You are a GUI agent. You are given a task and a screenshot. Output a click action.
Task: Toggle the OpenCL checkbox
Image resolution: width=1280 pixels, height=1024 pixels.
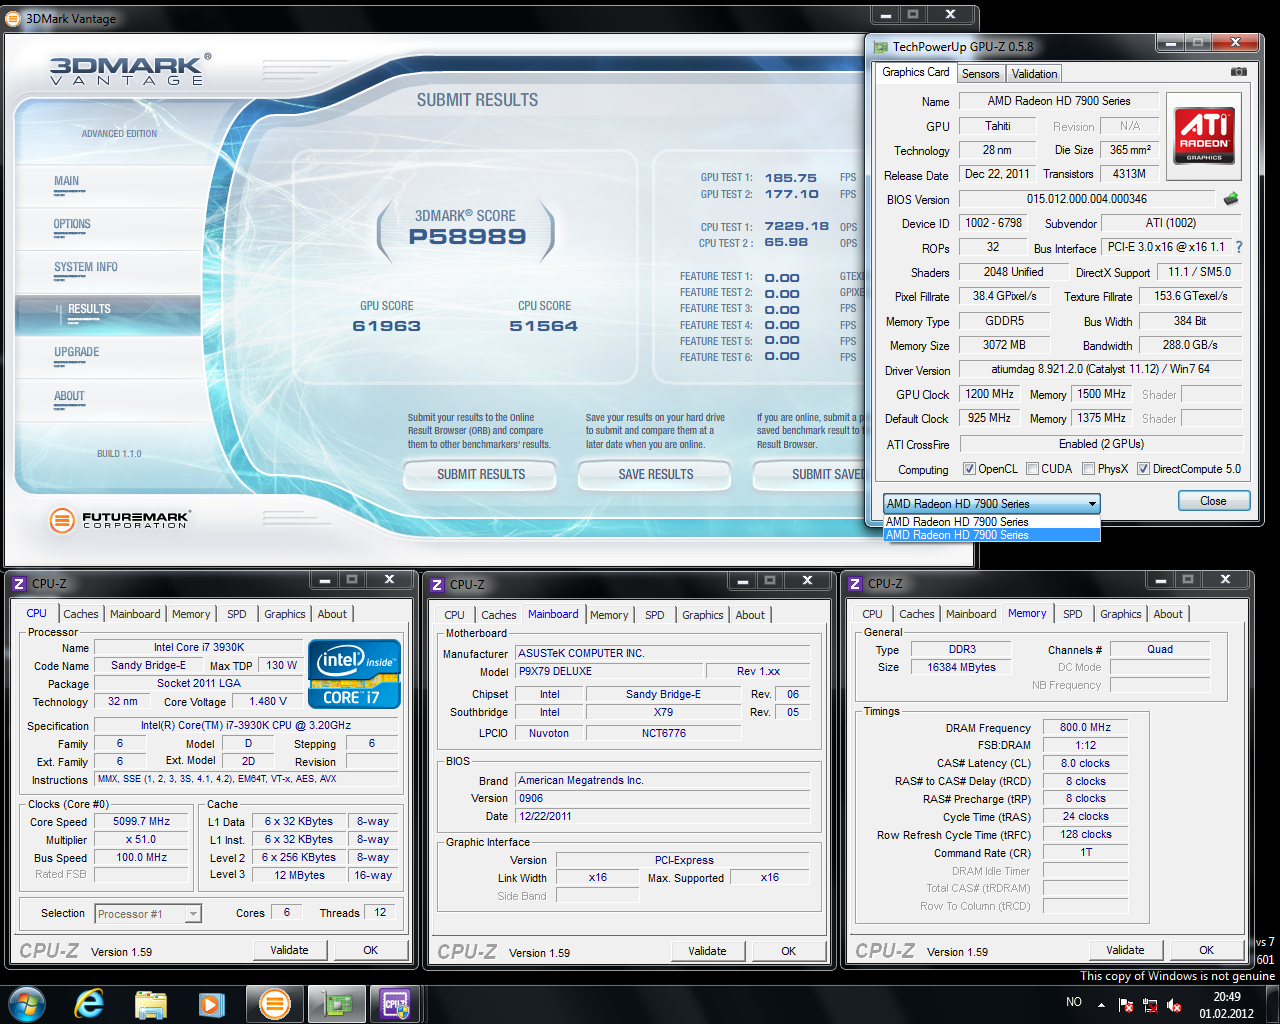pos(969,469)
